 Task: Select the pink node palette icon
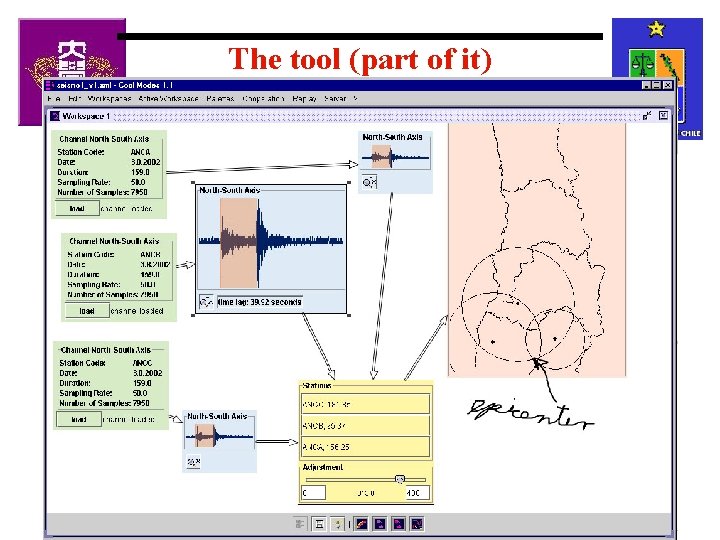coord(399,523)
